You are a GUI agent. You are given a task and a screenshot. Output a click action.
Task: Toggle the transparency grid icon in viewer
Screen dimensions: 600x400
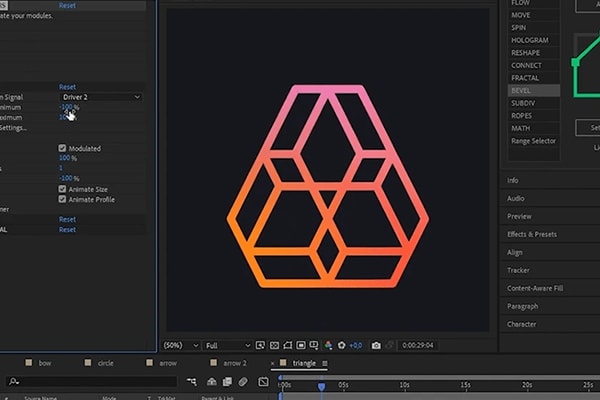[275, 345]
